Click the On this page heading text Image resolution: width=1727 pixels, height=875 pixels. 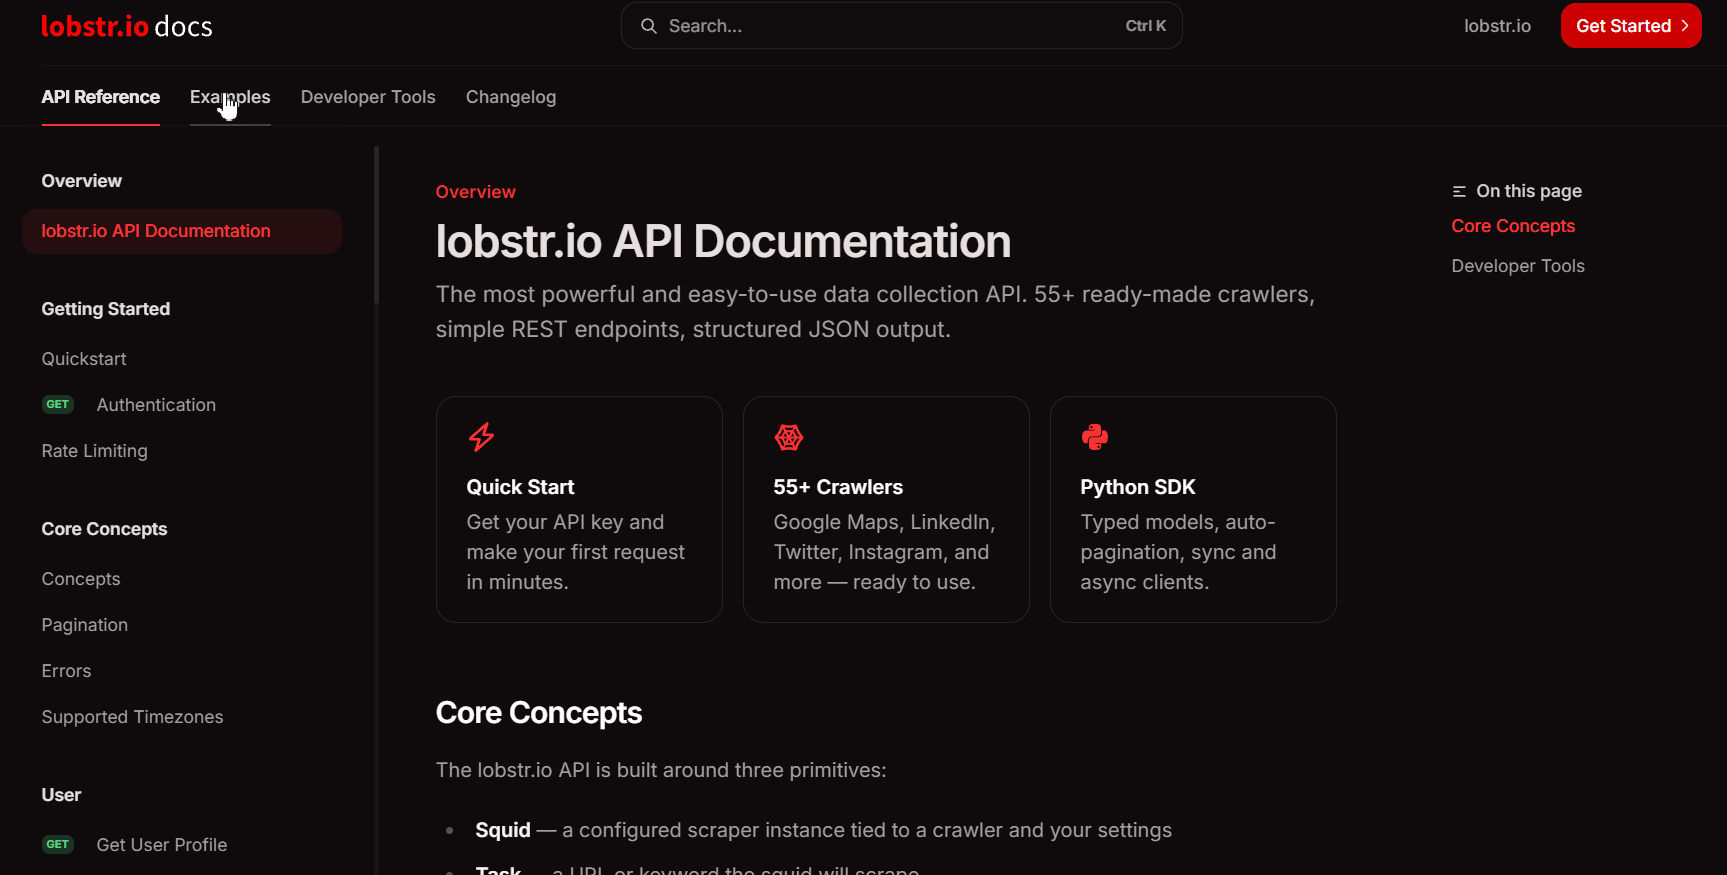coord(1529,191)
